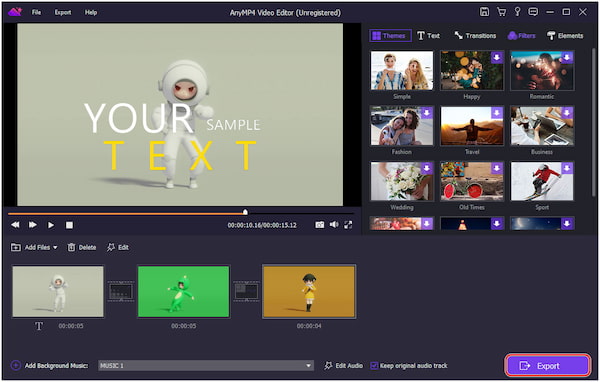Open the shopping cart purchase icon
This screenshot has width=600, height=382.
(501, 12)
